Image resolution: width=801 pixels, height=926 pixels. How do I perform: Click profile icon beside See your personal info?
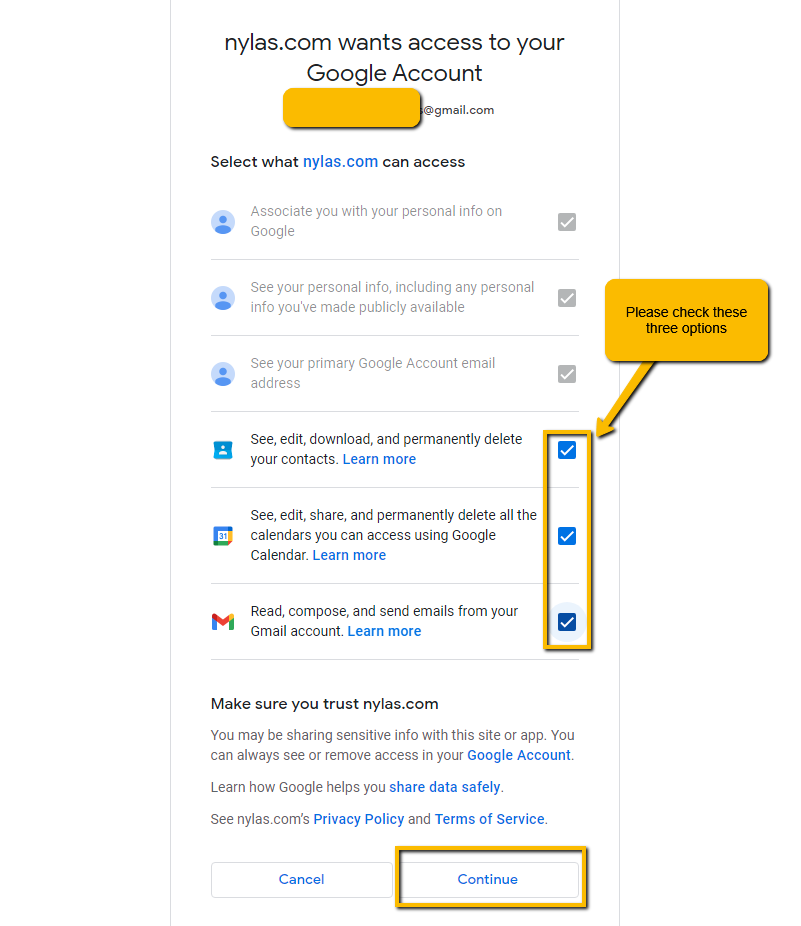[x=223, y=298]
